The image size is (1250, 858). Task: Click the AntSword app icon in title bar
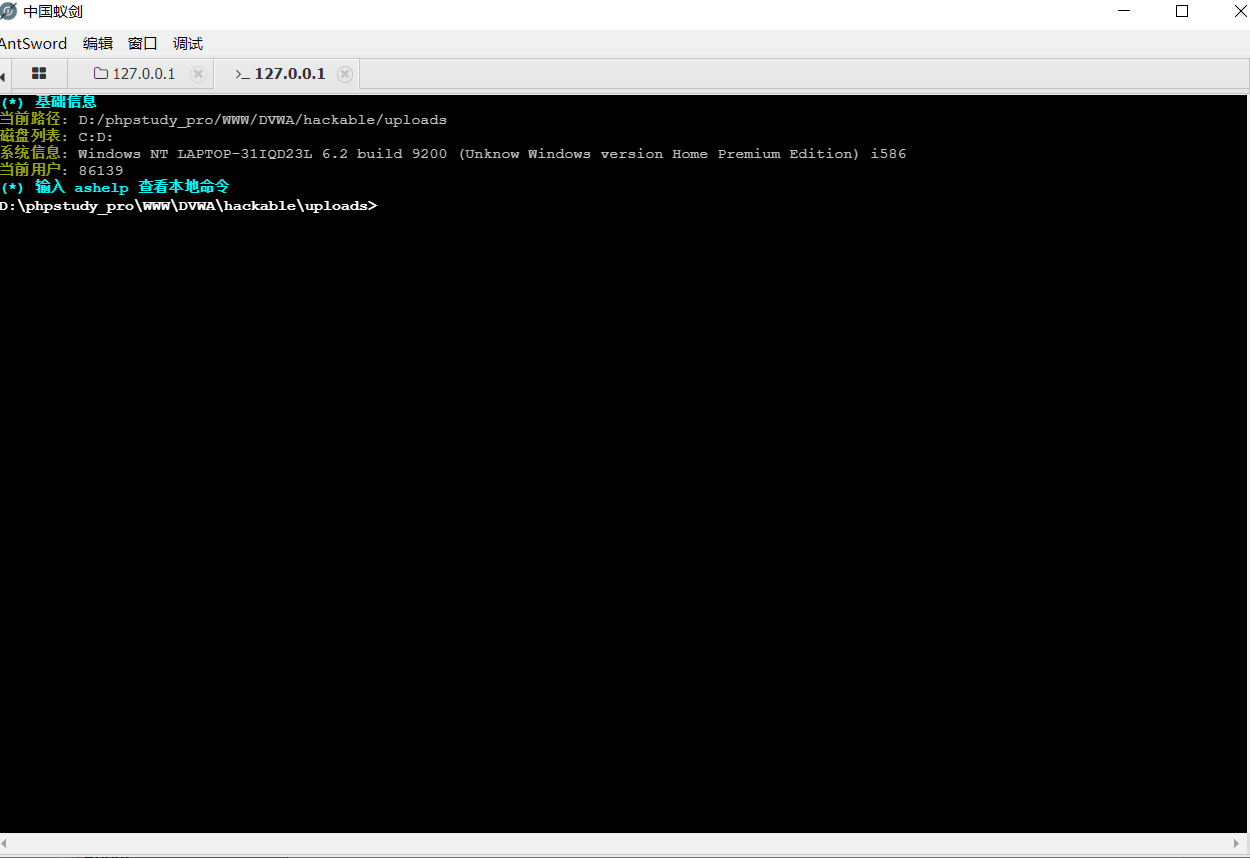[x=8, y=12]
